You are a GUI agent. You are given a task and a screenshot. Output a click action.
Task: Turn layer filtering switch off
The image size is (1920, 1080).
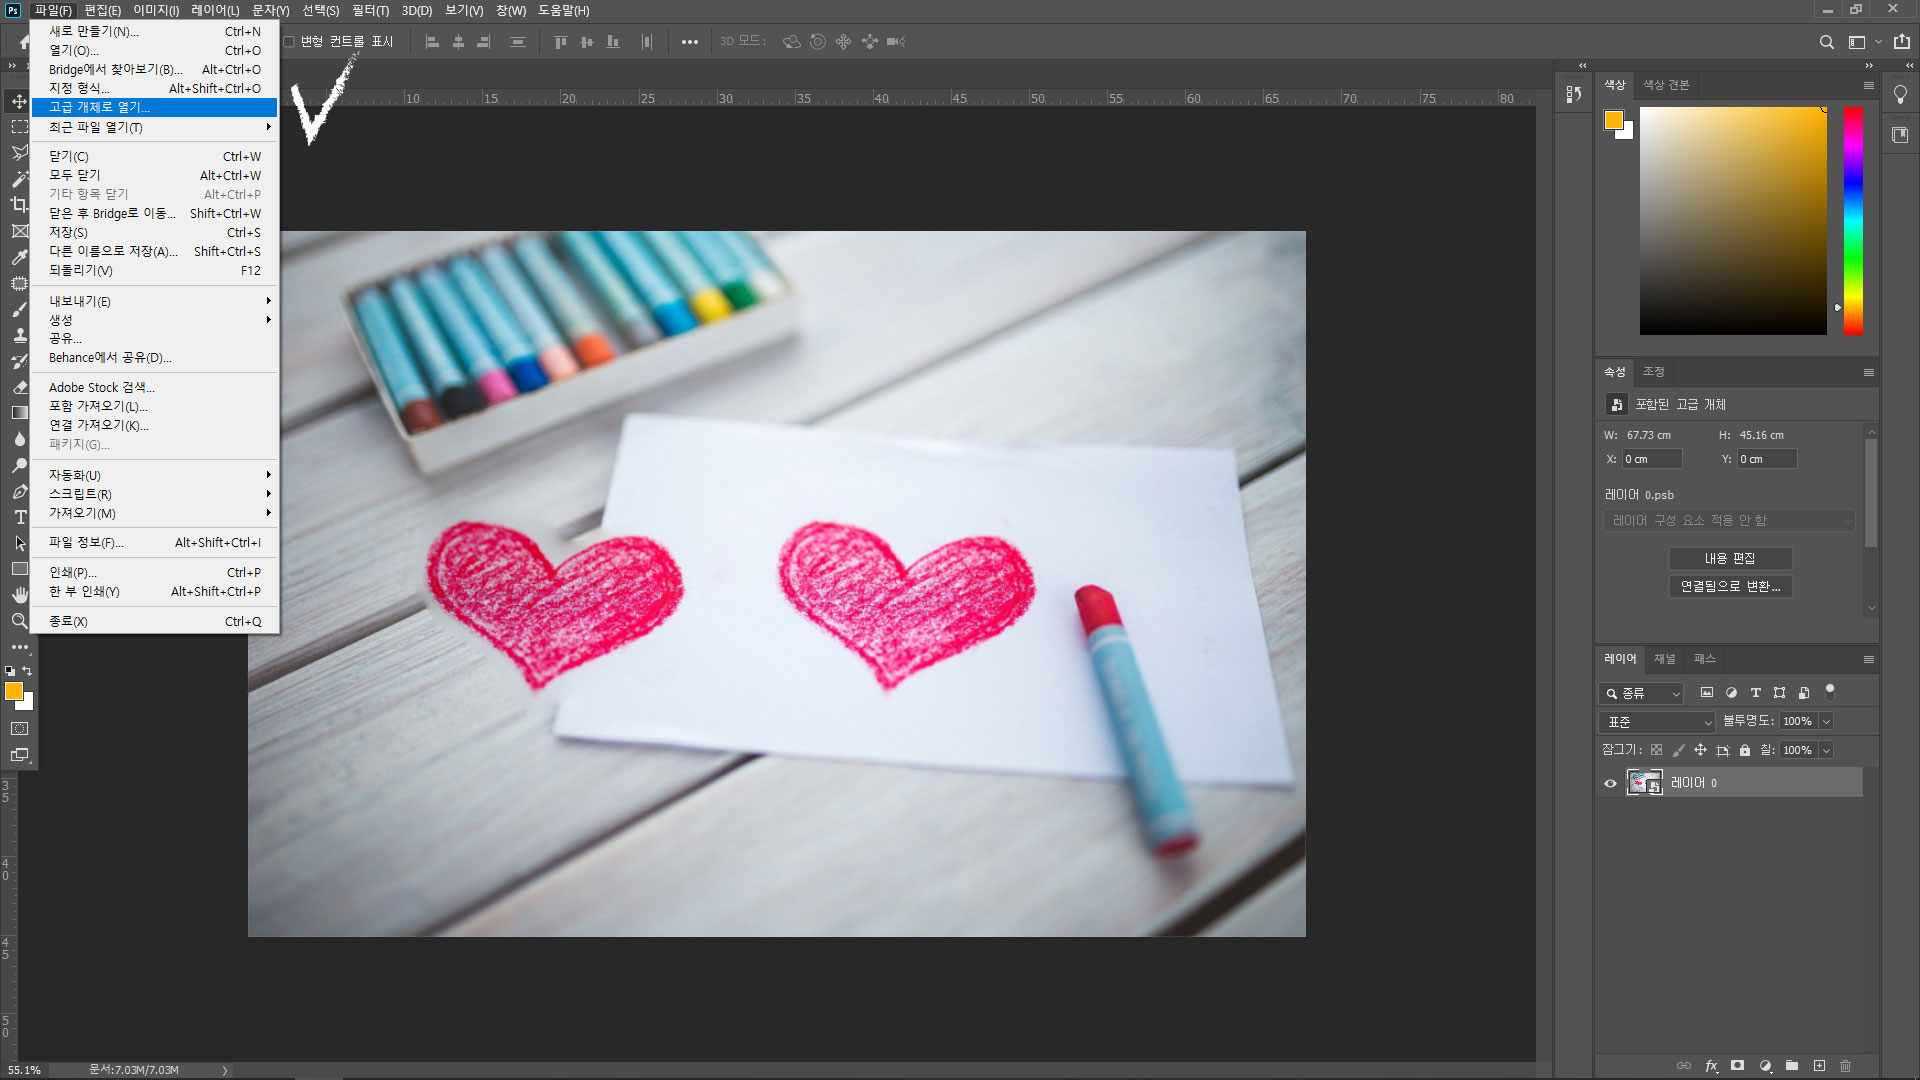(x=1830, y=690)
